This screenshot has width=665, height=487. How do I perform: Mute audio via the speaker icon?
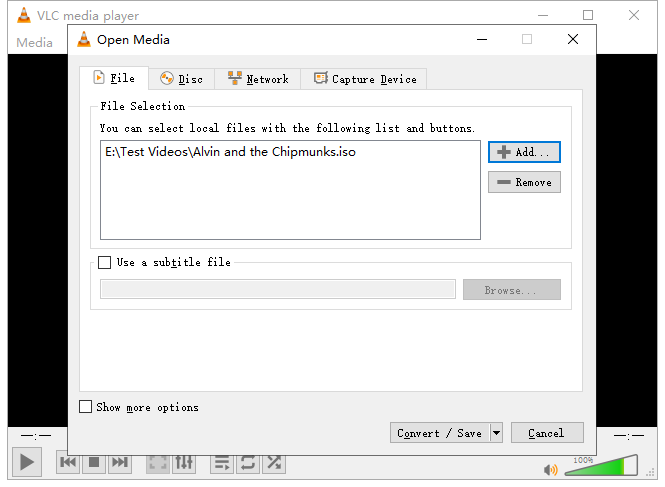(550, 470)
